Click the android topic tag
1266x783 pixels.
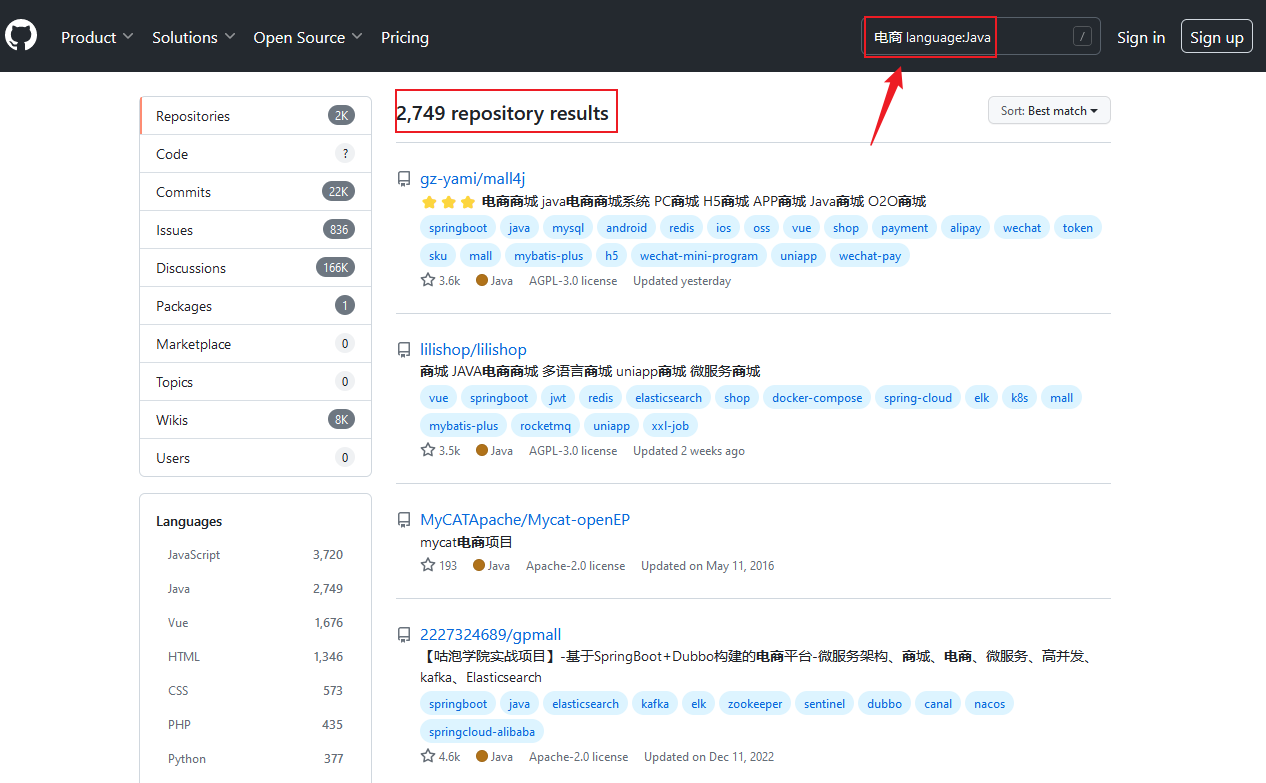coord(627,228)
